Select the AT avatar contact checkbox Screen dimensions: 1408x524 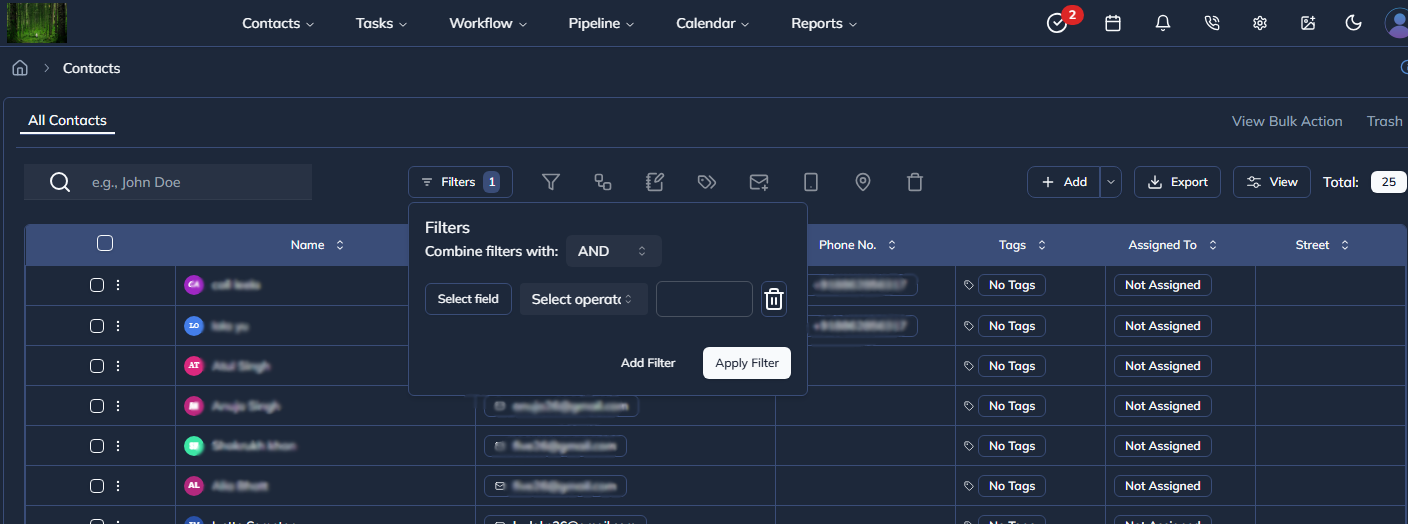[97, 366]
